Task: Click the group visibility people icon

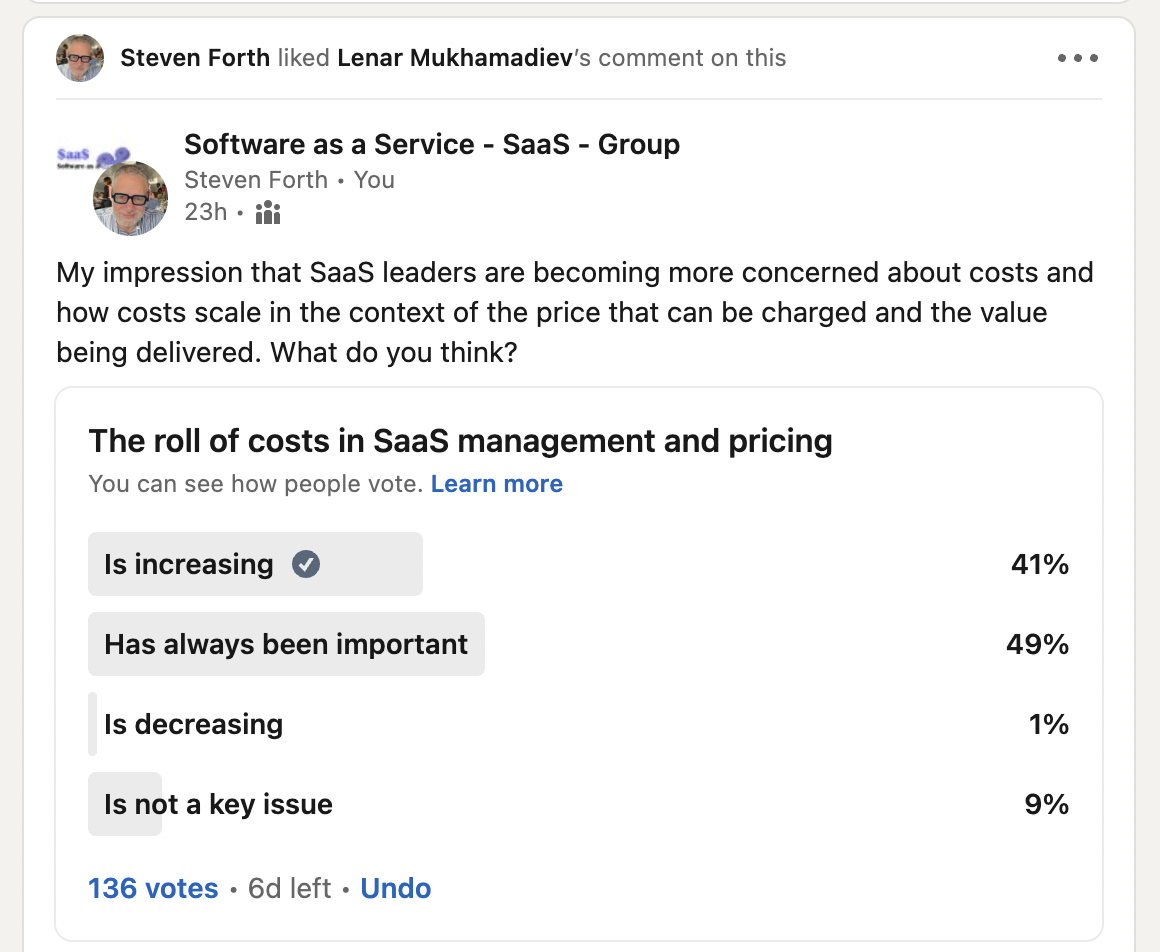Action: pos(268,212)
